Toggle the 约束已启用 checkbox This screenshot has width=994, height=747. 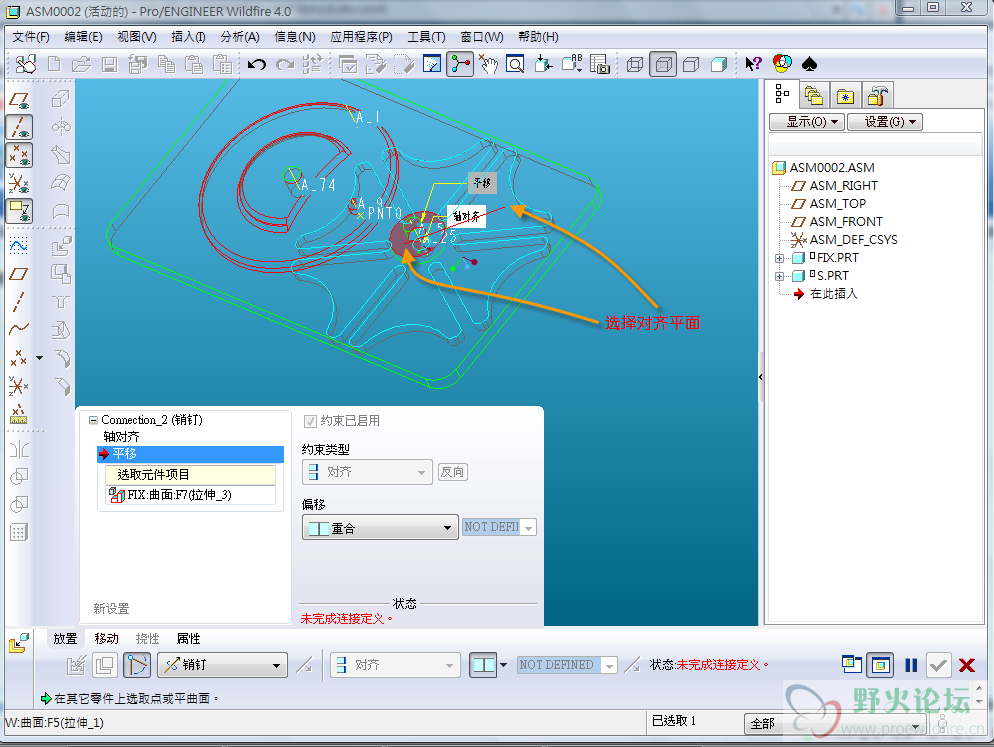(310, 421)
